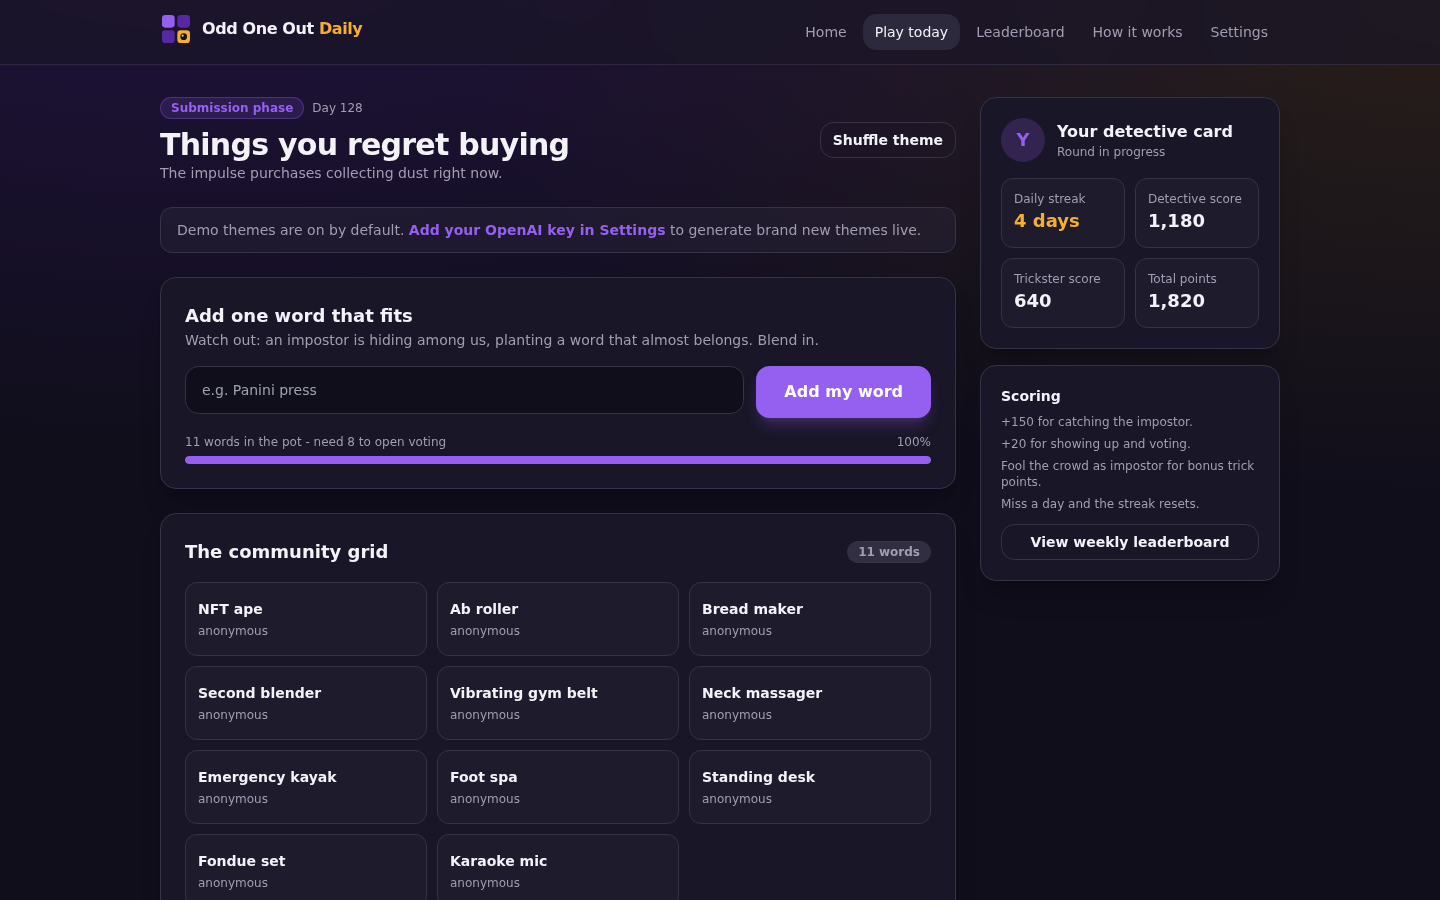Select the Play today tab
The width and height of the screenshot is (1440, 900).
coord(911,32)
